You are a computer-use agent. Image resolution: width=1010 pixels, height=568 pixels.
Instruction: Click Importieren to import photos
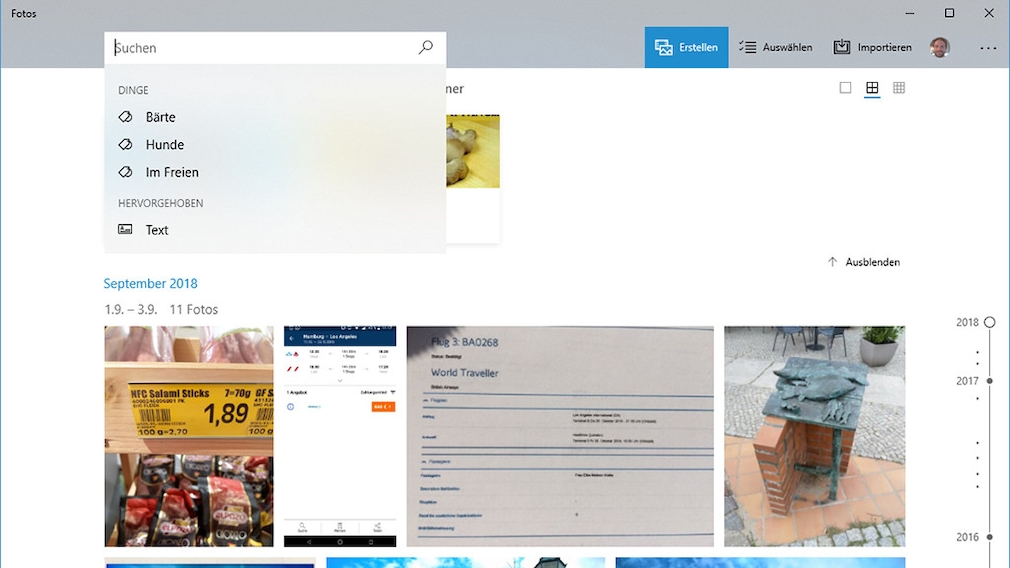pos(872,47)
